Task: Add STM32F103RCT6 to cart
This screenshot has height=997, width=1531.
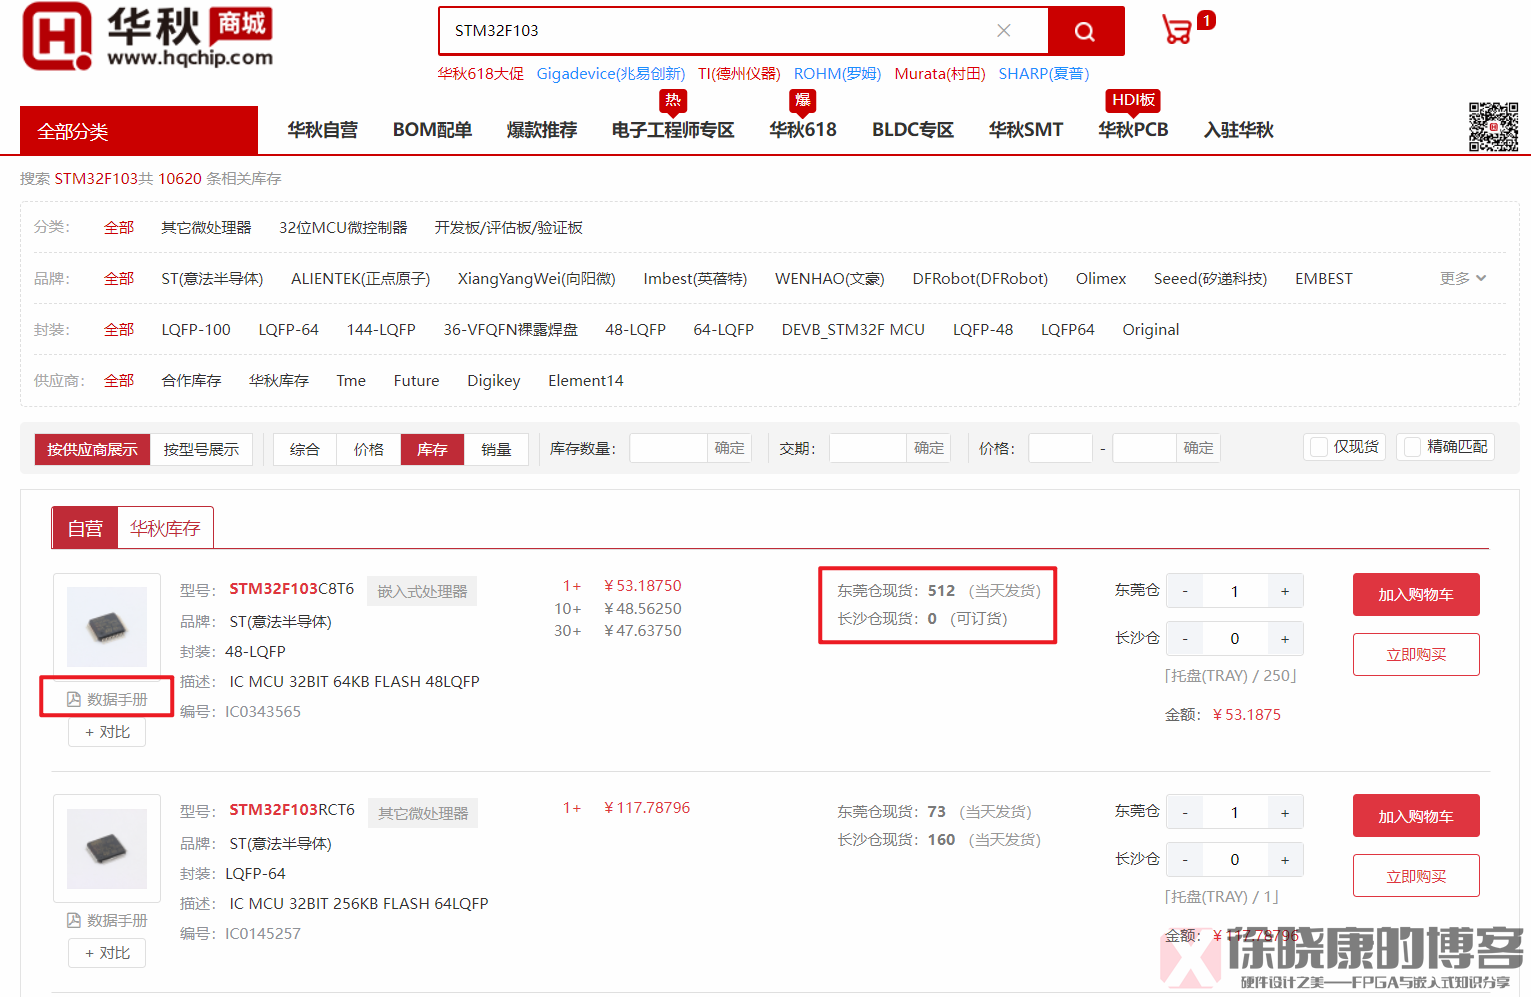Action: point(1416,816)
